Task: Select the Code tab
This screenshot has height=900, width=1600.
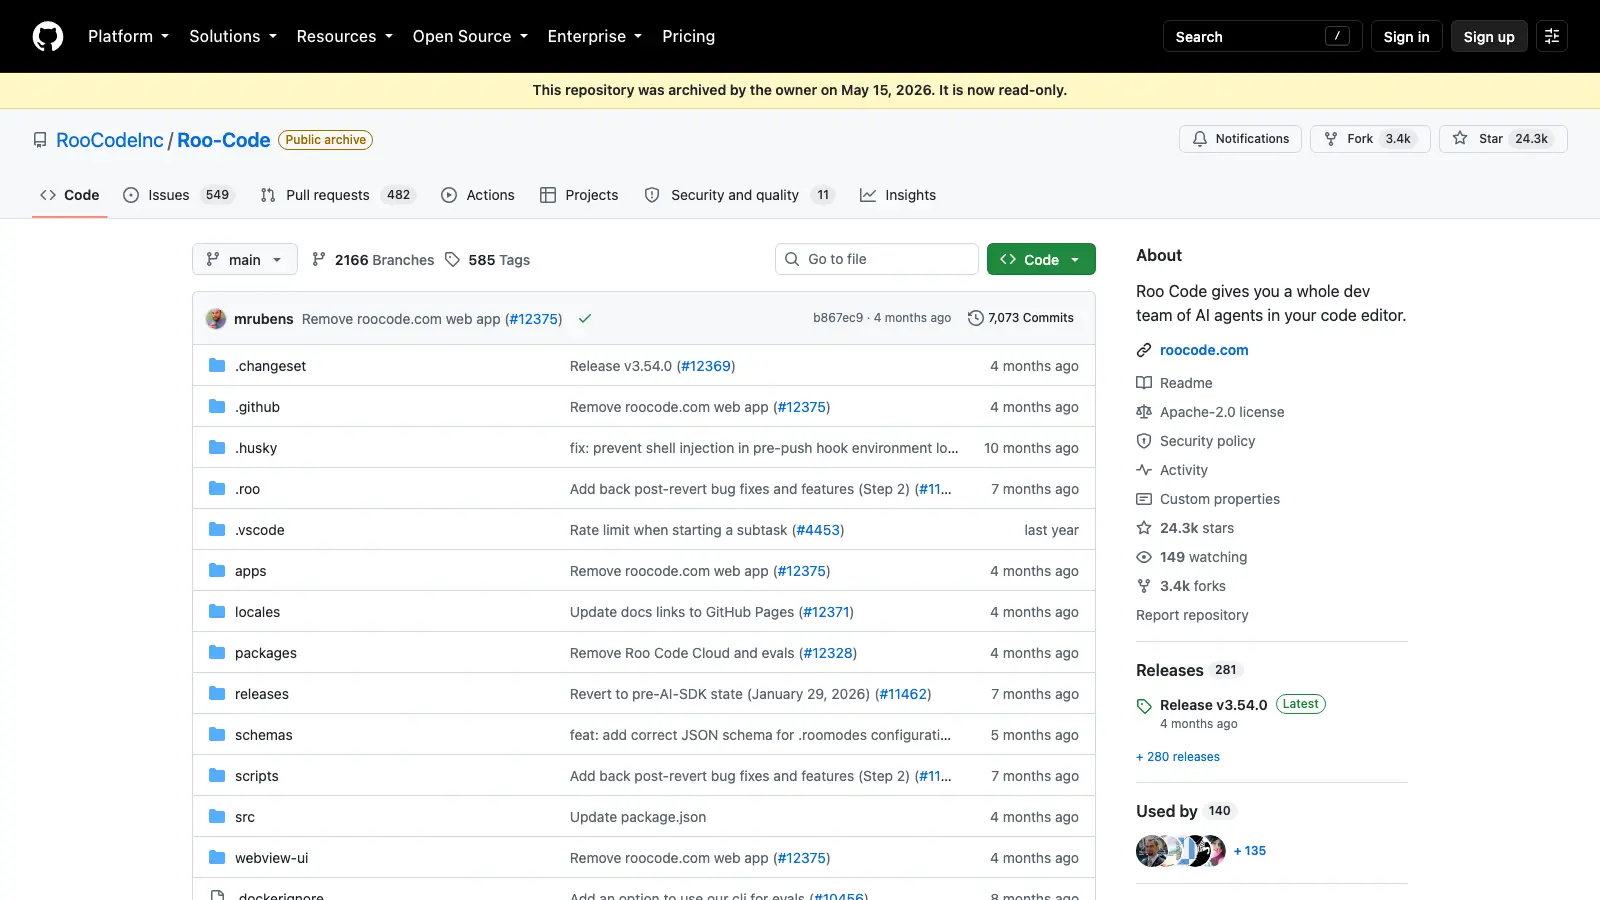Action: click(70, 195)
